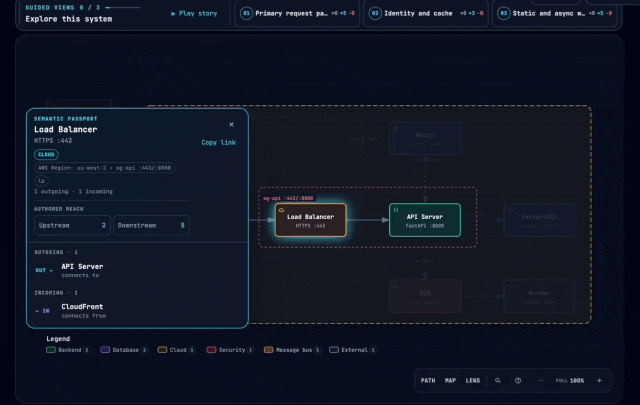Open guided view 02 Identity and cache
The width and height of the screenshot is (640, 405).
426,13
